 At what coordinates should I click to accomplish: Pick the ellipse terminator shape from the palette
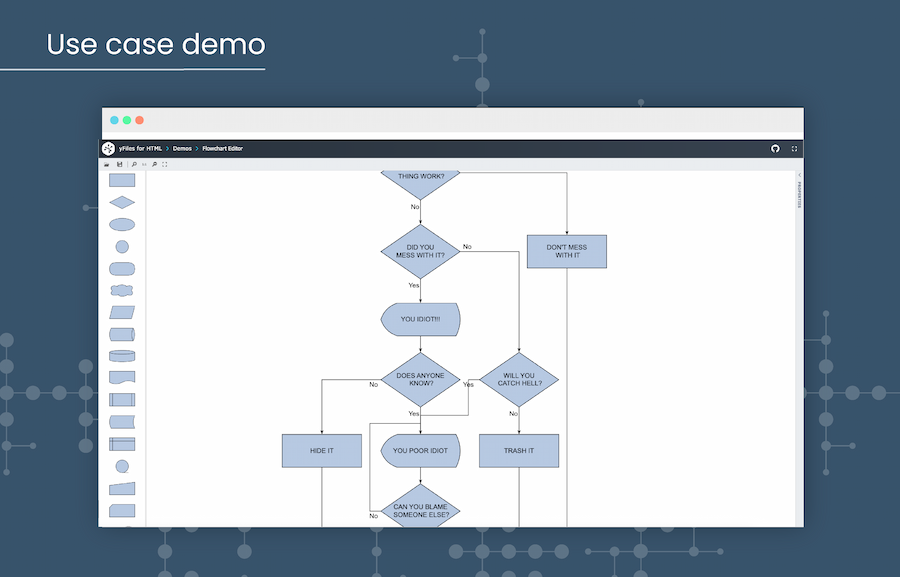coord(121,223)
